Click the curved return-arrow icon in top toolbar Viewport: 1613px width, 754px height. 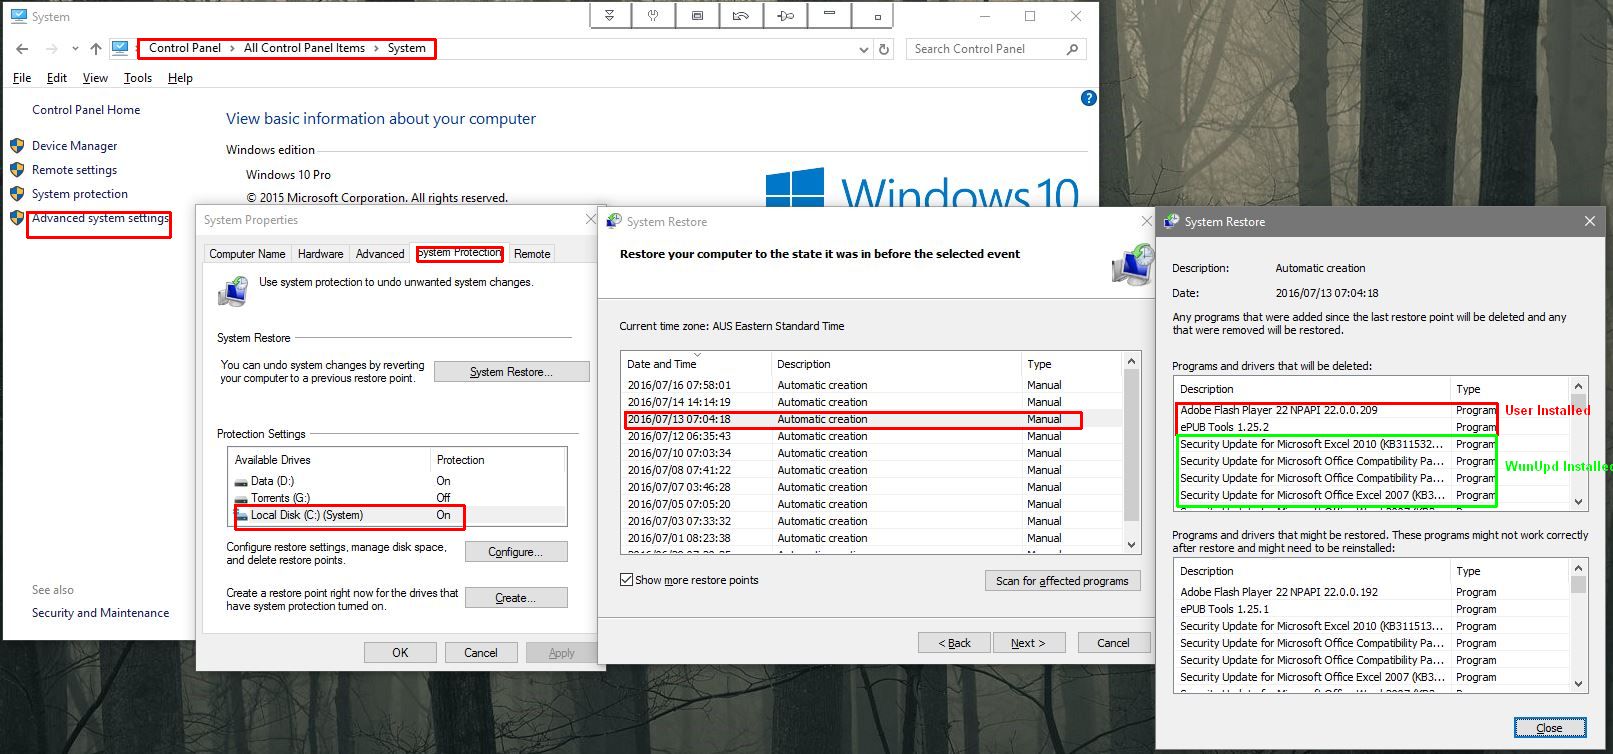click(741, 16)
